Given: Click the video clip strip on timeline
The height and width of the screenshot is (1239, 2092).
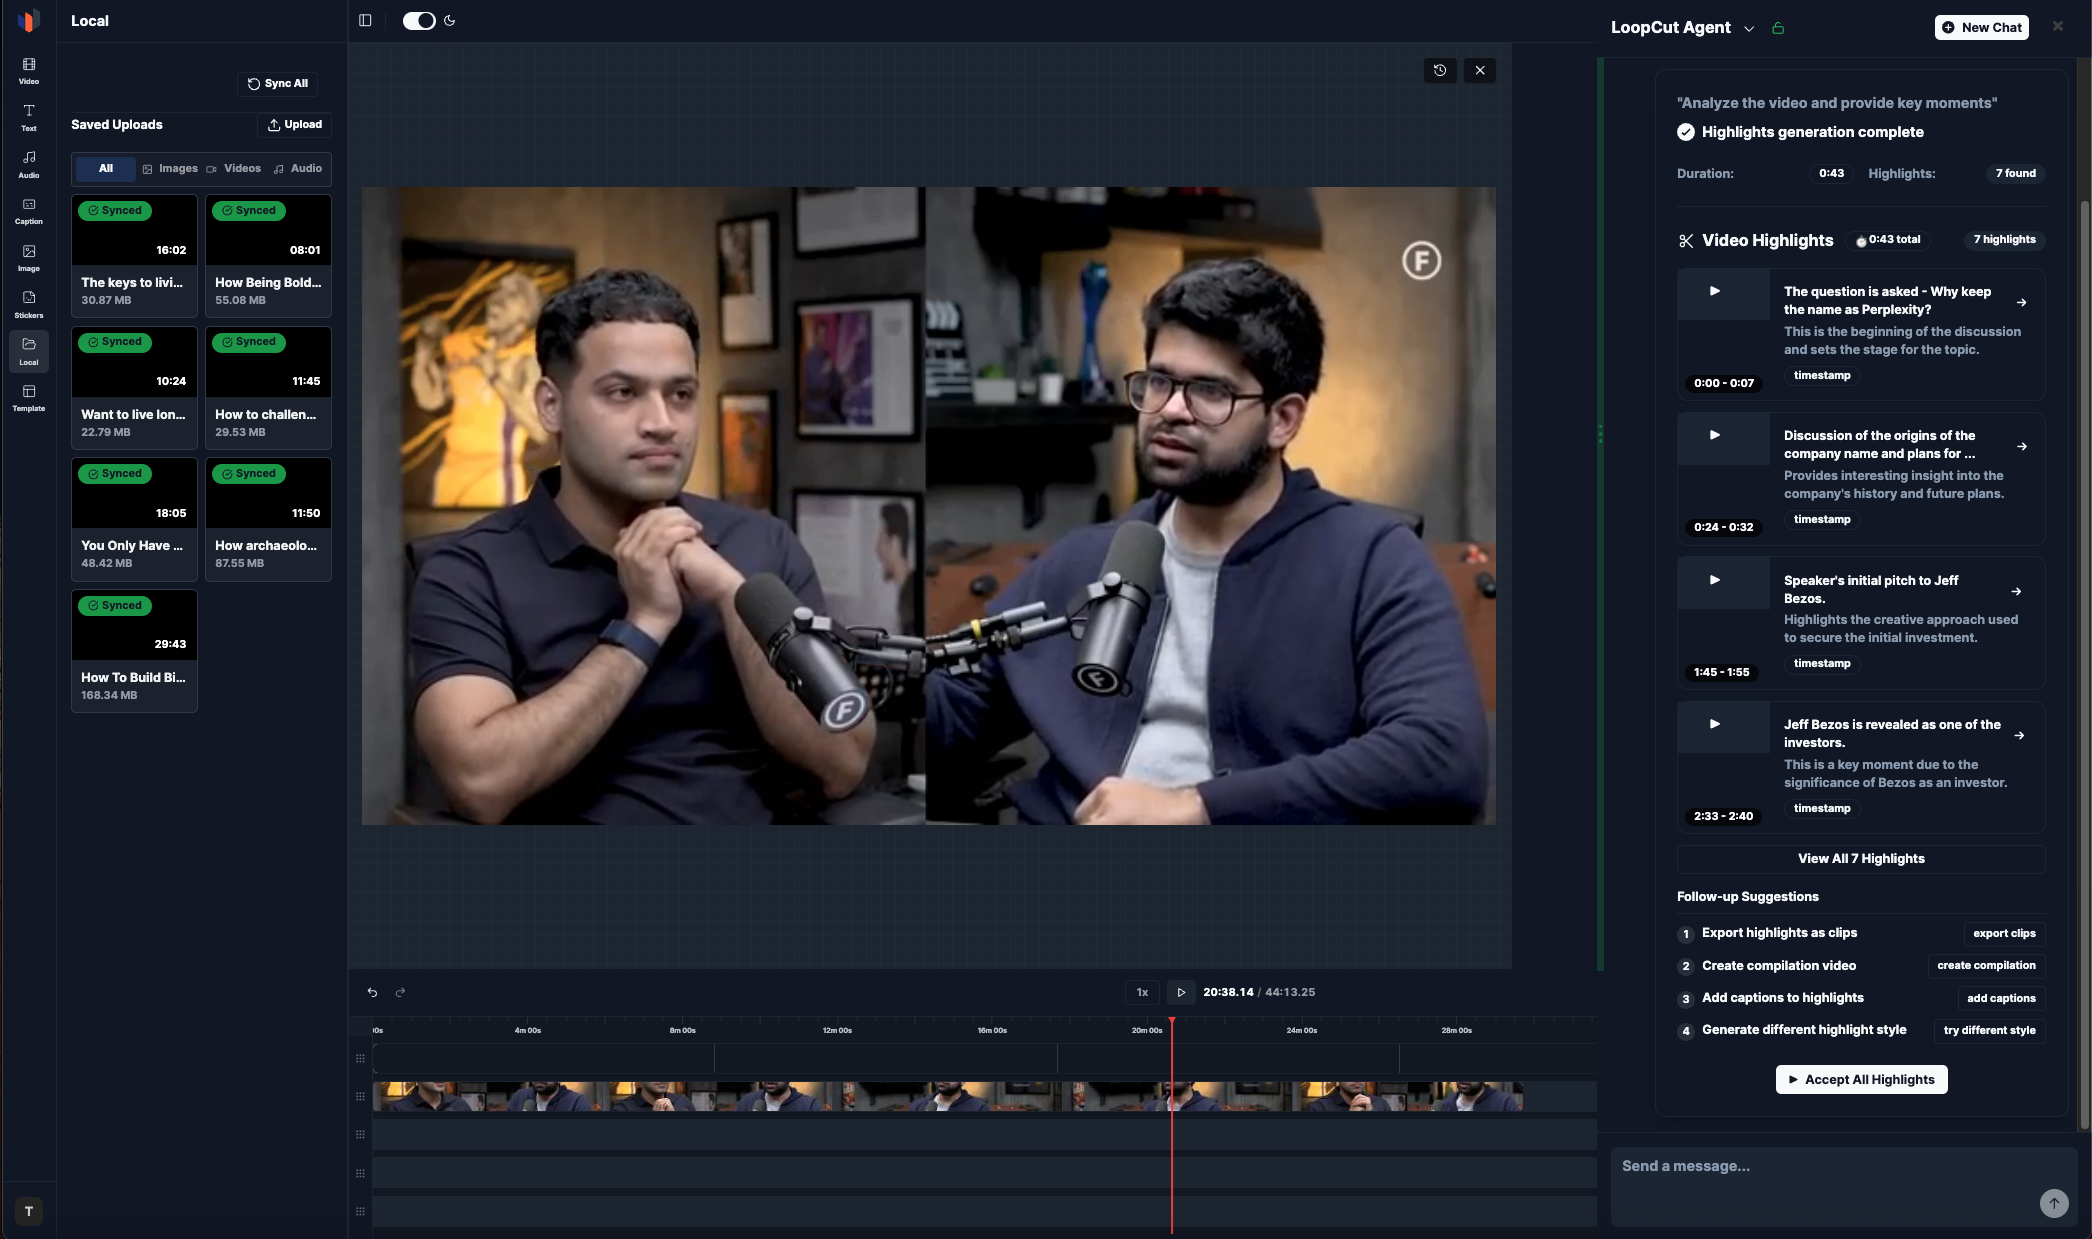Looking at the screenshot, I should pos(947,1096).
